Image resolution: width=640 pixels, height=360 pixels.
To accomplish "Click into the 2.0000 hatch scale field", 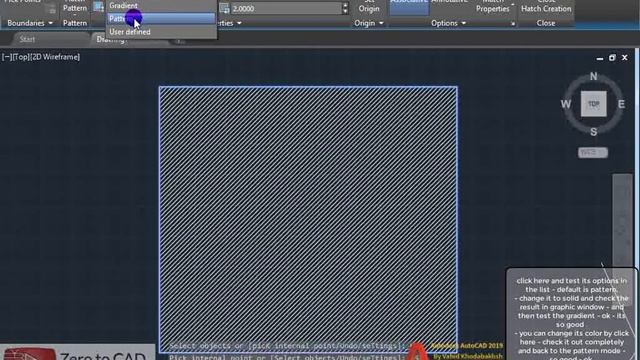I will click(286, 8).
